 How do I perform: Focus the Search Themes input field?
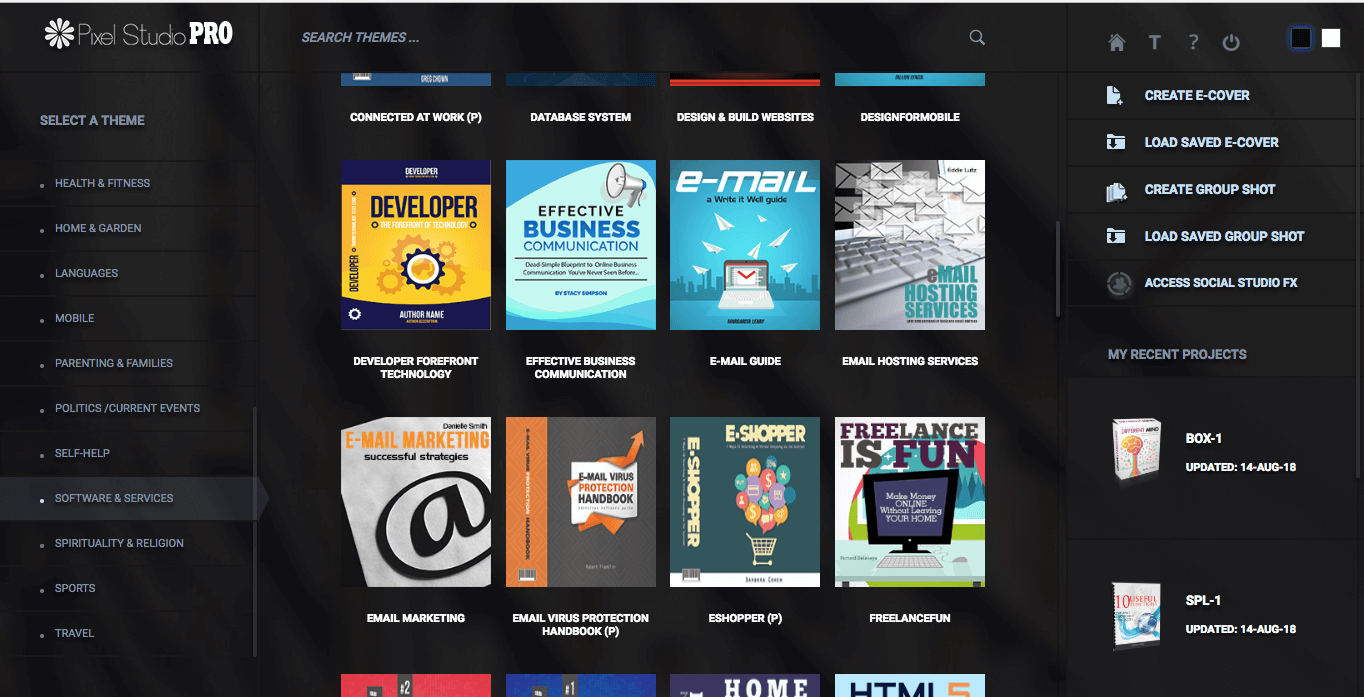pyautogui.click(x=630, y=38)
